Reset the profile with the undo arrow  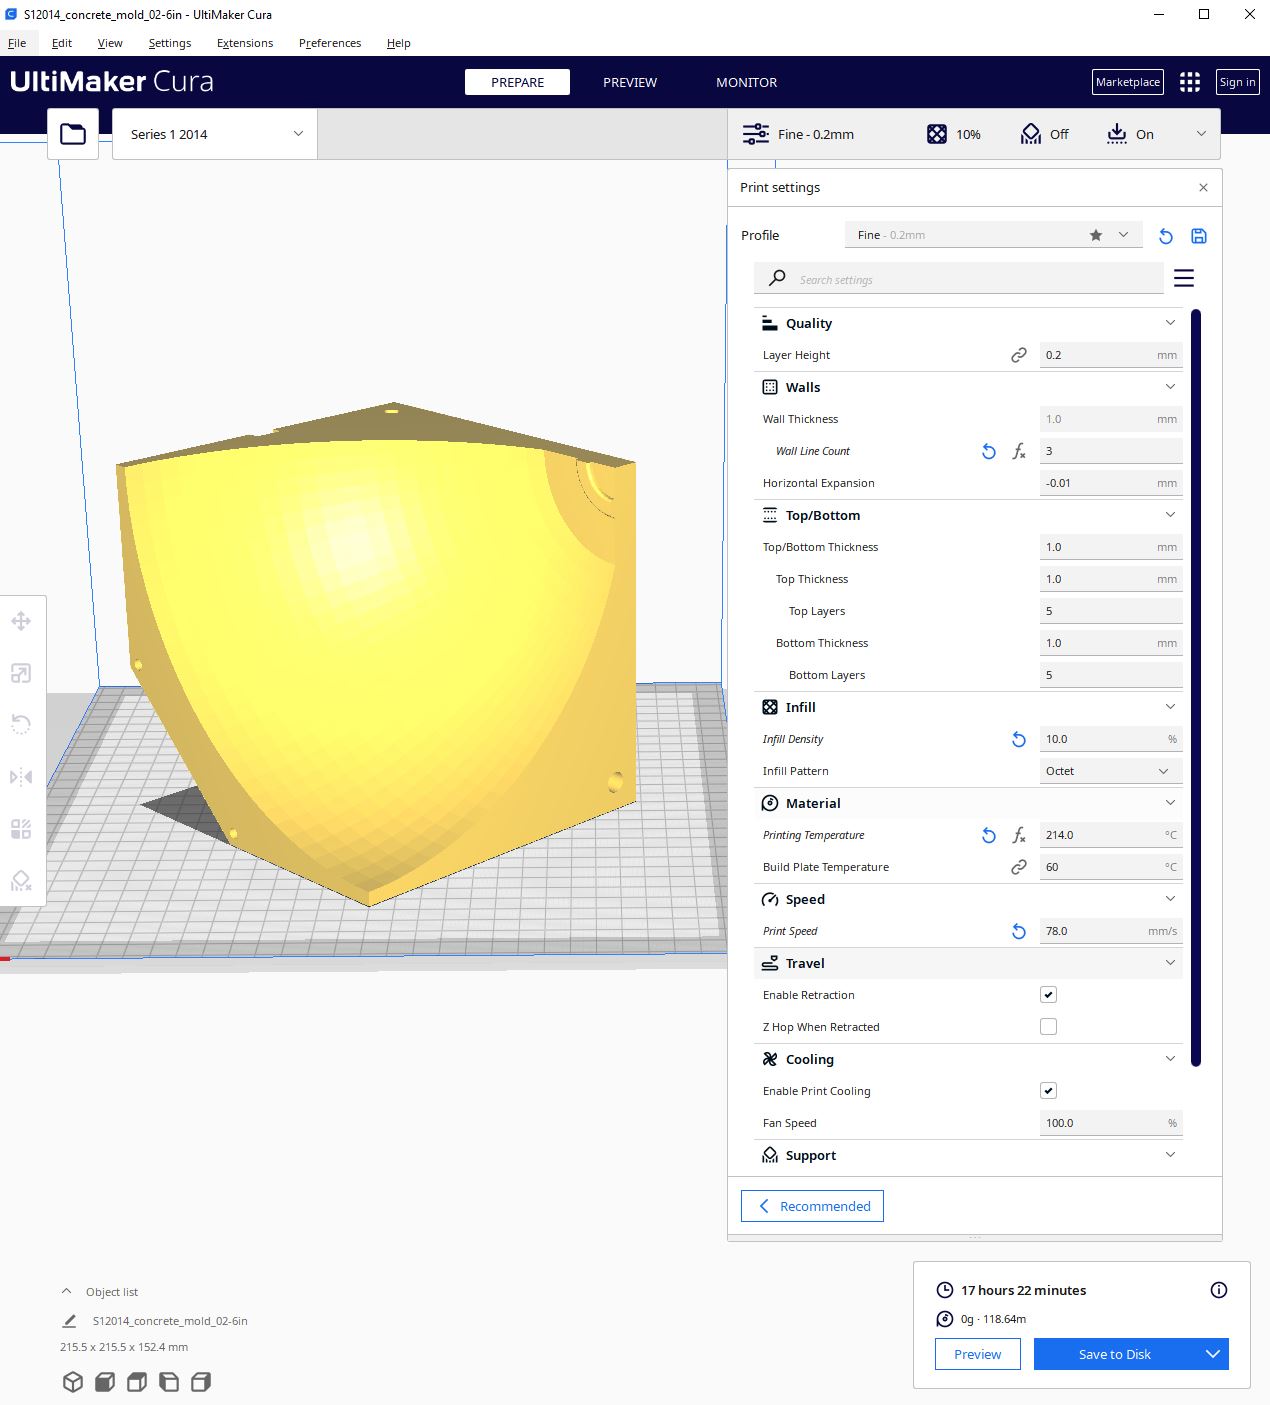(1165, 236)
